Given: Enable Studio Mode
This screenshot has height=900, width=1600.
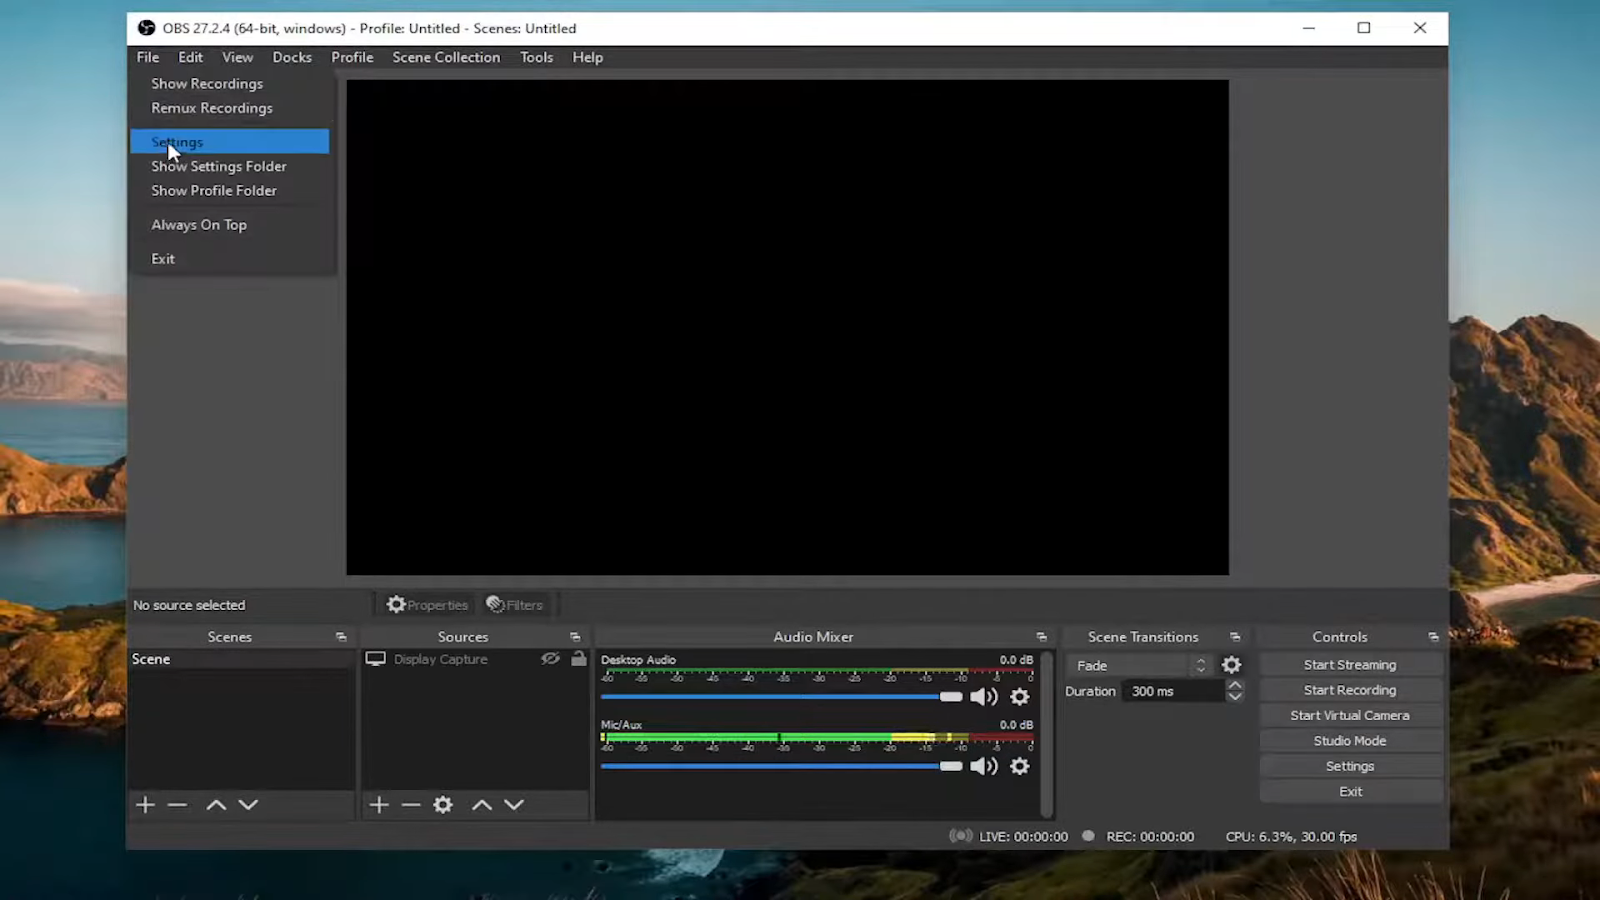Looking at the screenshot, I should [1349, 740].
